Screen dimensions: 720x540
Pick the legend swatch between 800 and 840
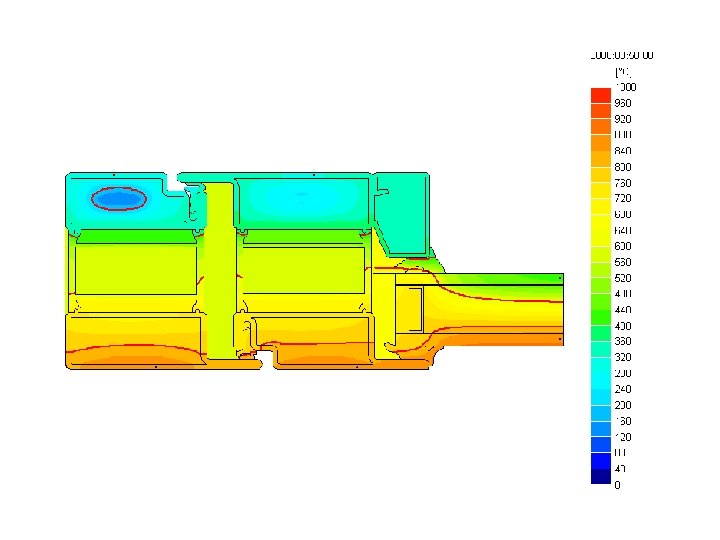click(601, 159)
